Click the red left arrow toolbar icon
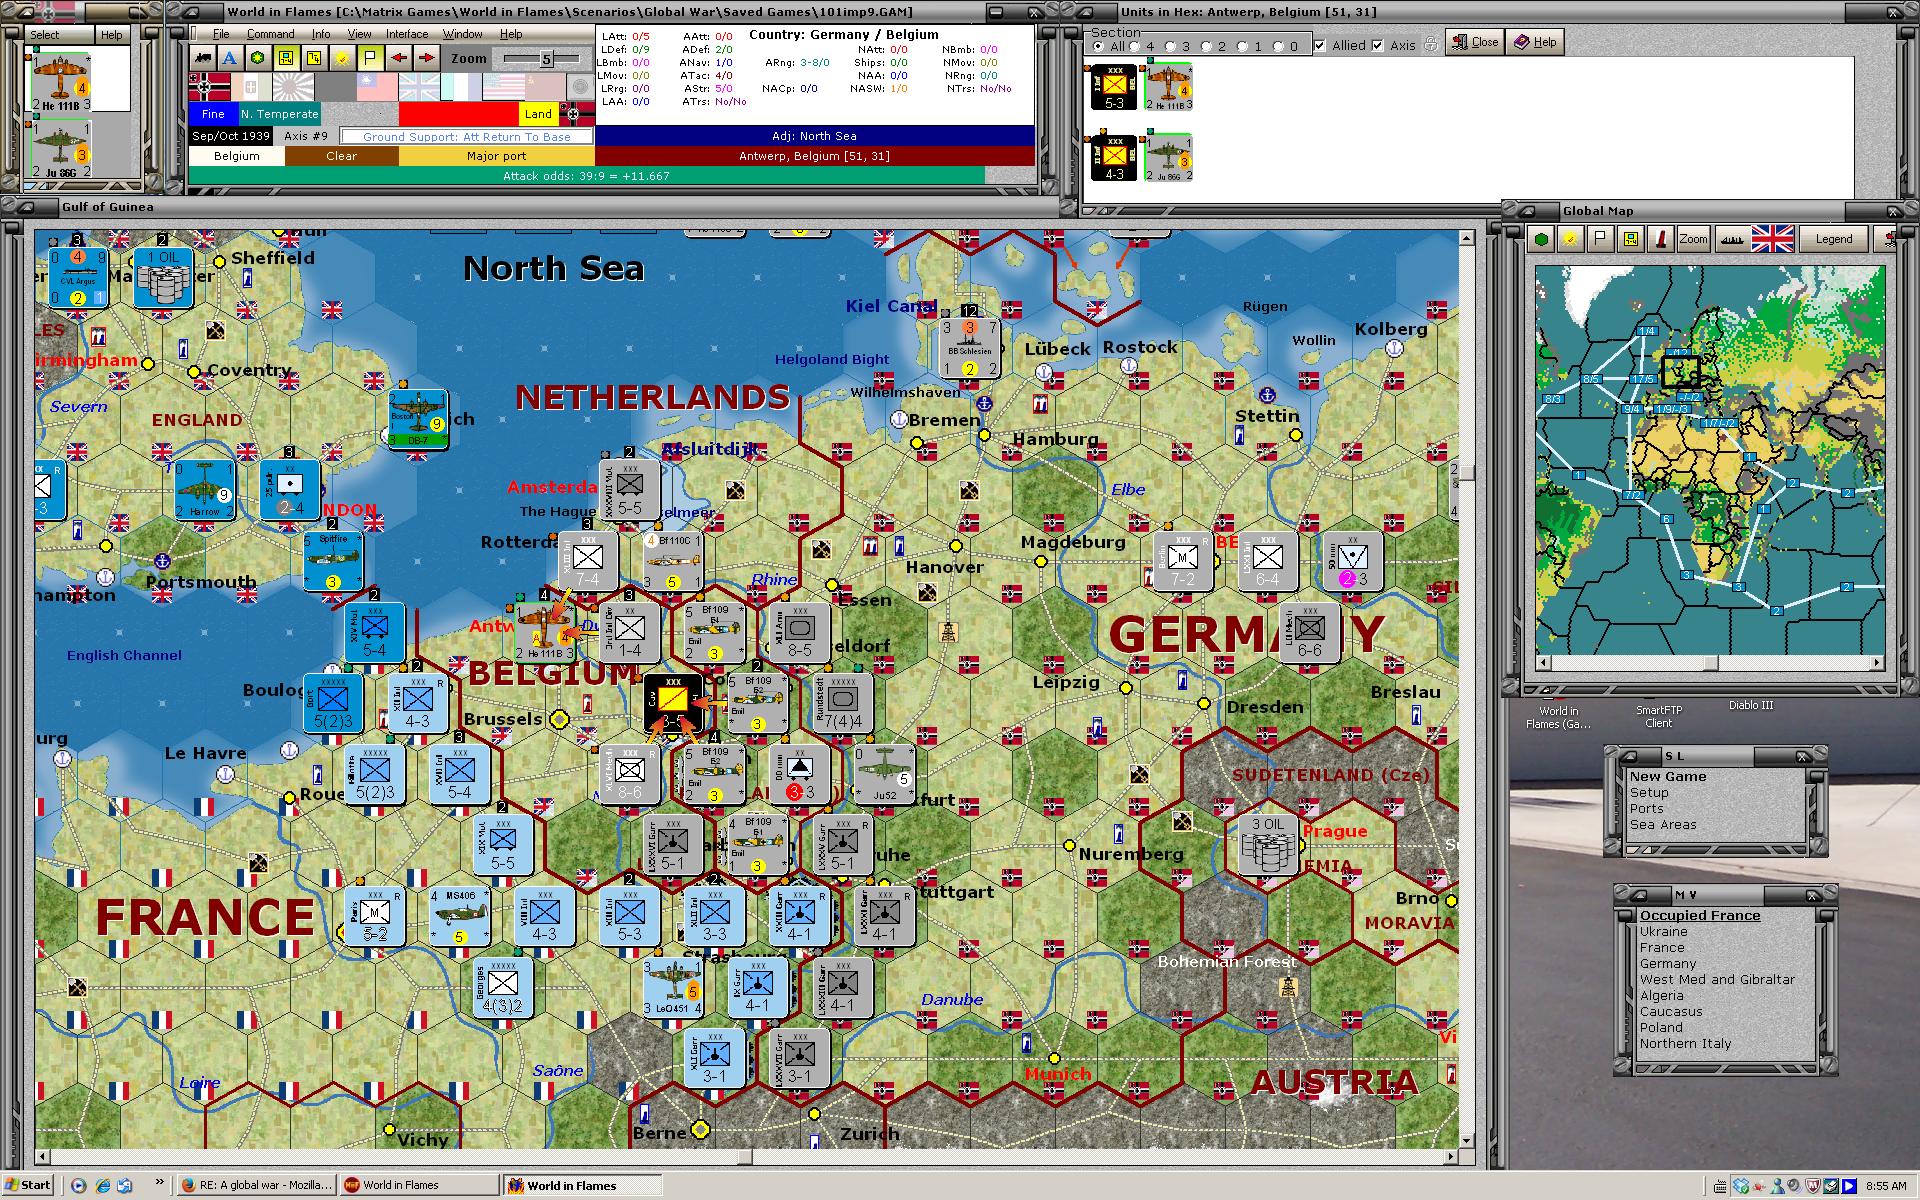This screenshot has width=1920, height=1200. click(399, 58)
